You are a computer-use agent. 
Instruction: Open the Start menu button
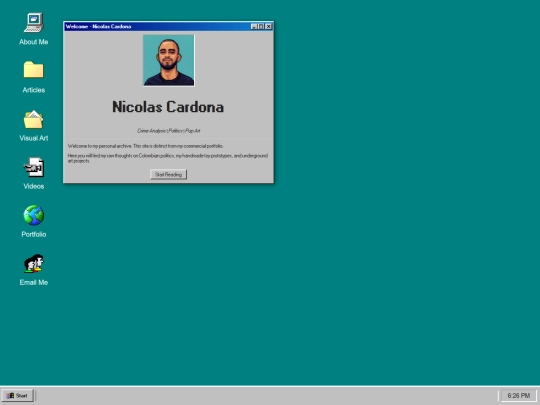pos(17,395)
